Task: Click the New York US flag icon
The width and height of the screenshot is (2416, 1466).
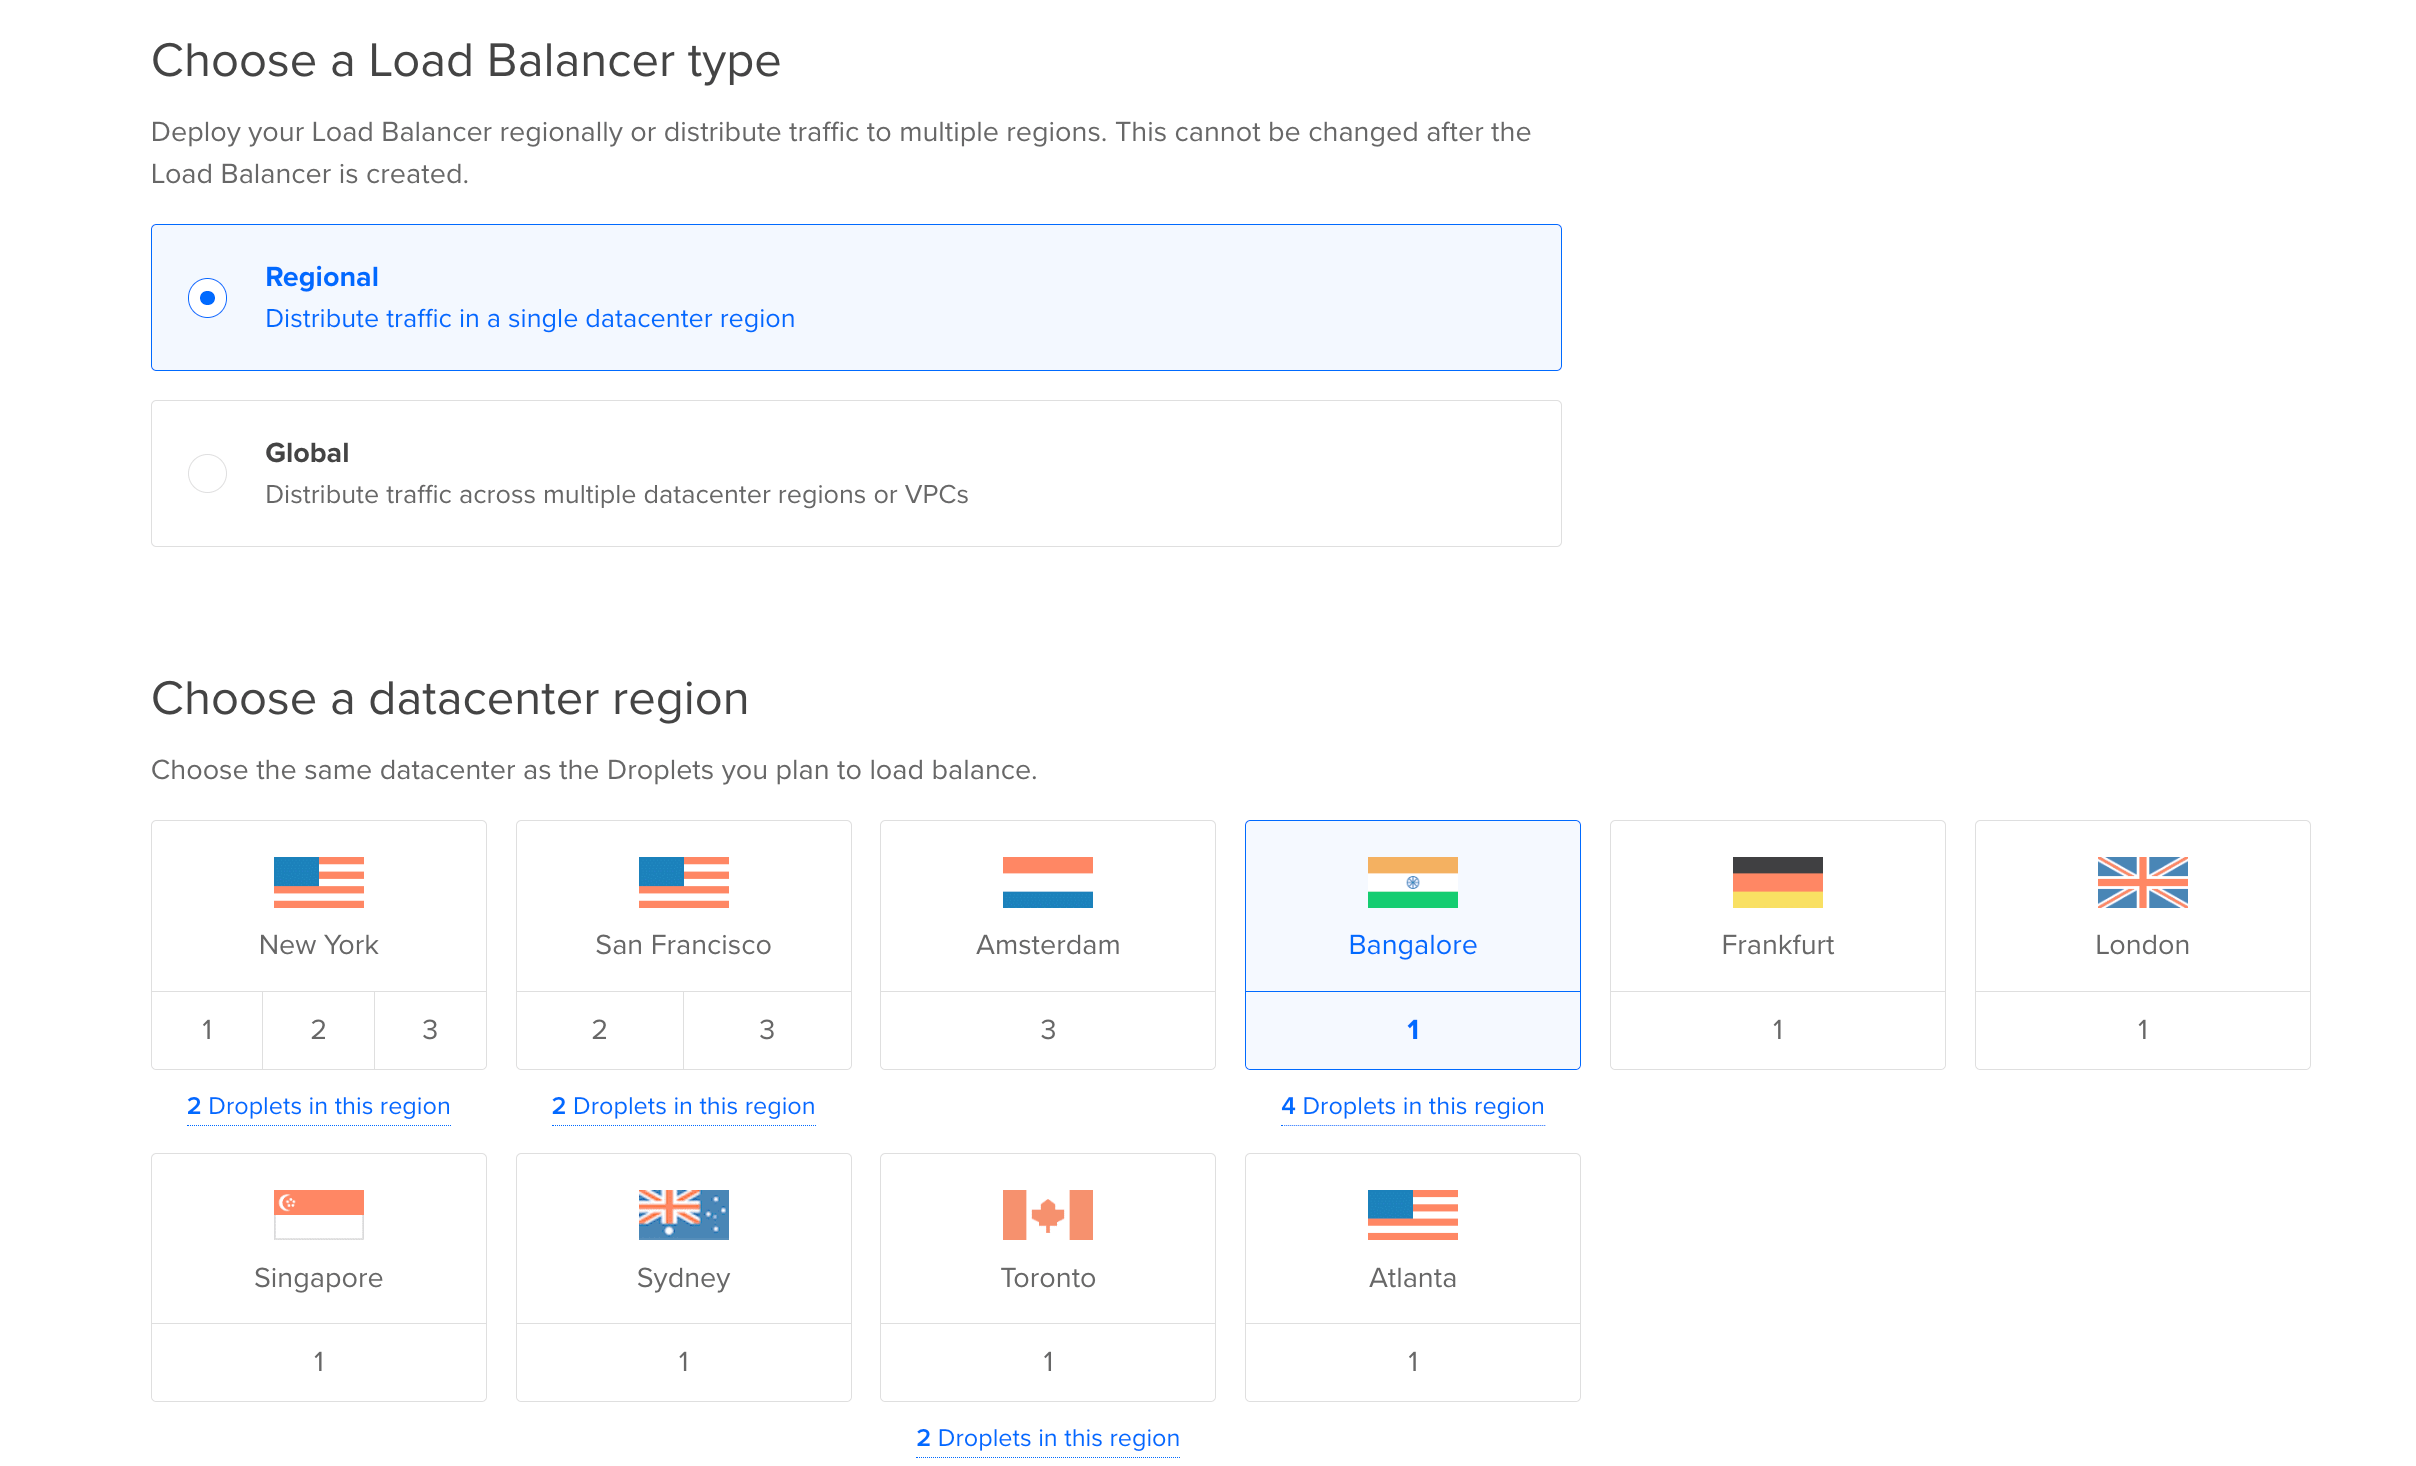Action: [x=318, y=882]
